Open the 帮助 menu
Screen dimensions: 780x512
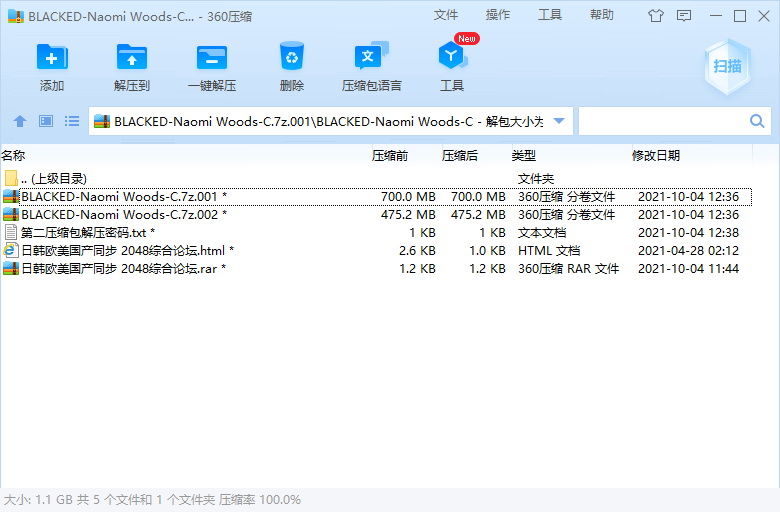click(602, 15)
